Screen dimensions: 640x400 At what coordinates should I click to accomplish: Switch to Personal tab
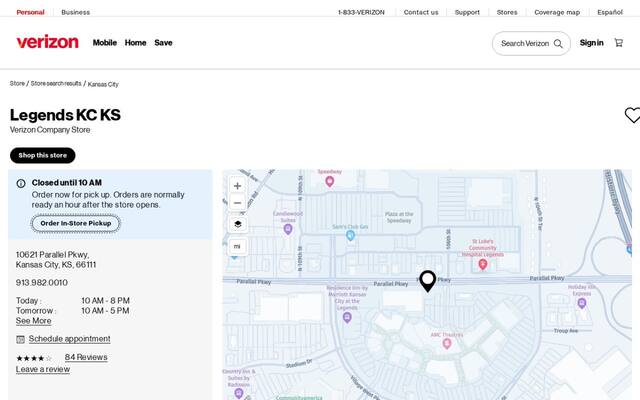[x=30, y=12]
